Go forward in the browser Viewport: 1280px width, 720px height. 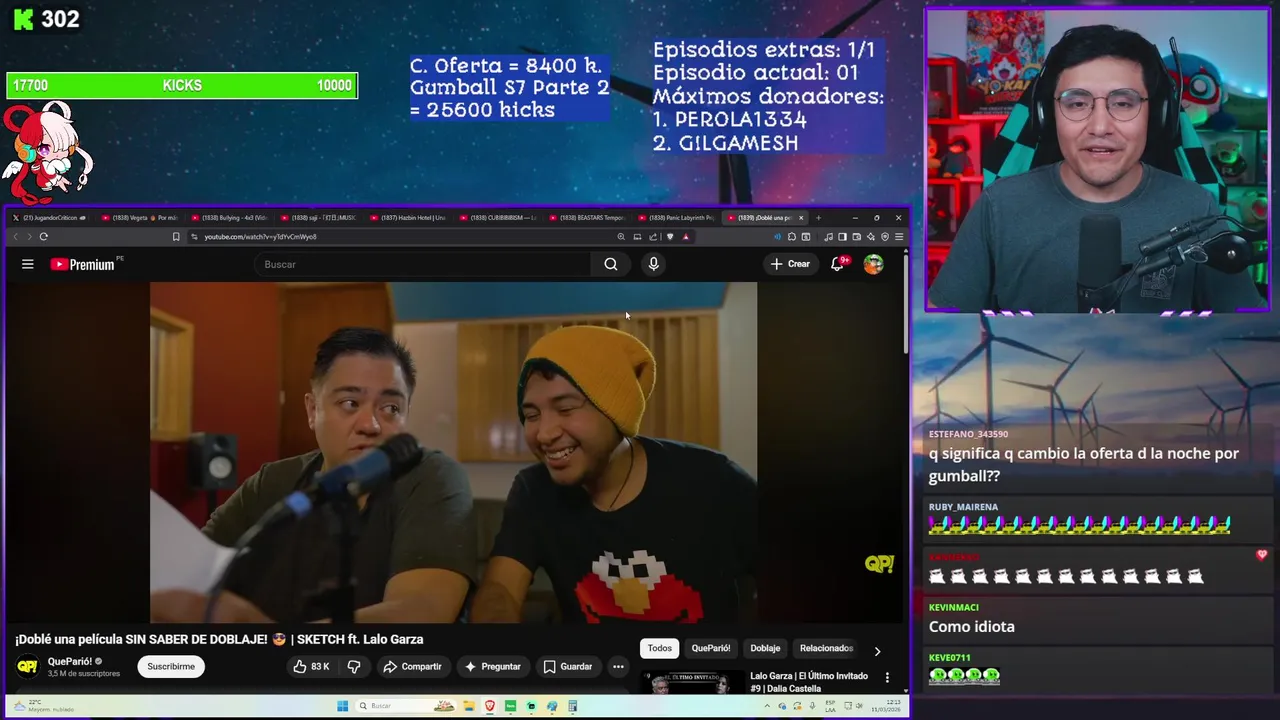(29, 237)
